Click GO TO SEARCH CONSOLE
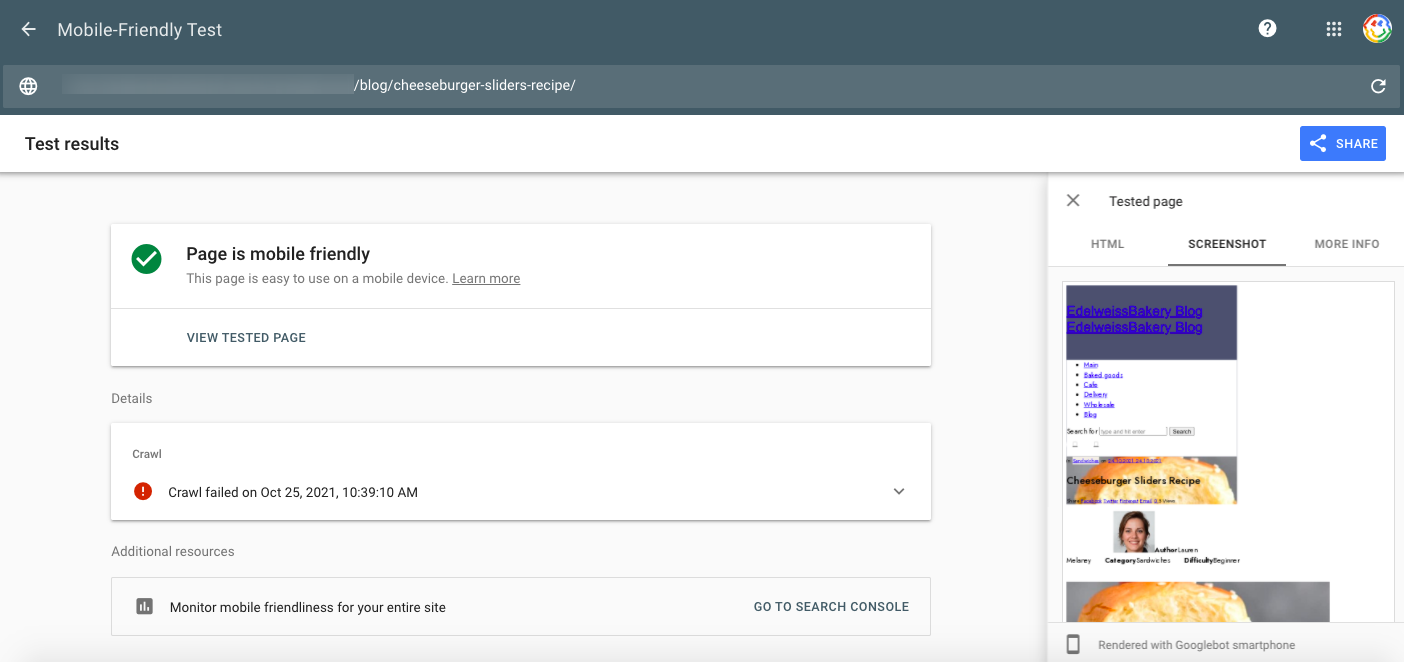 [831, 607]
